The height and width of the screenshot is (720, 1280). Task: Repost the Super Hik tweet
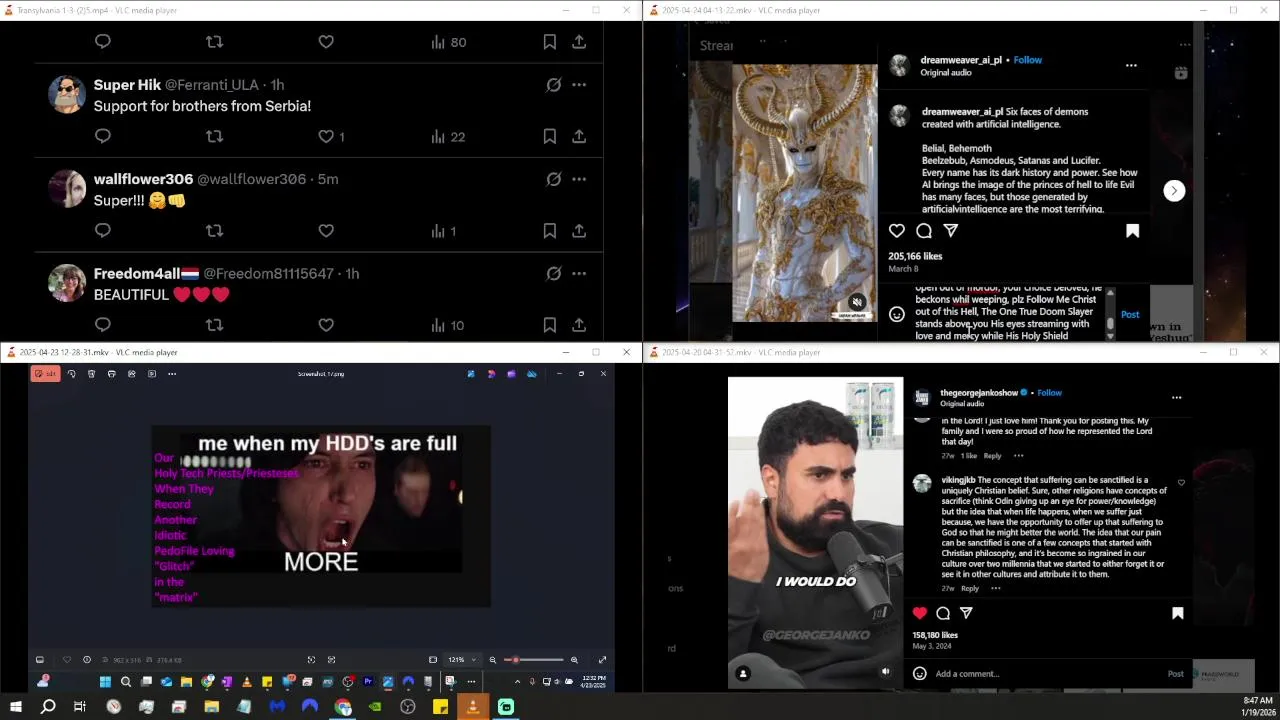214,136
